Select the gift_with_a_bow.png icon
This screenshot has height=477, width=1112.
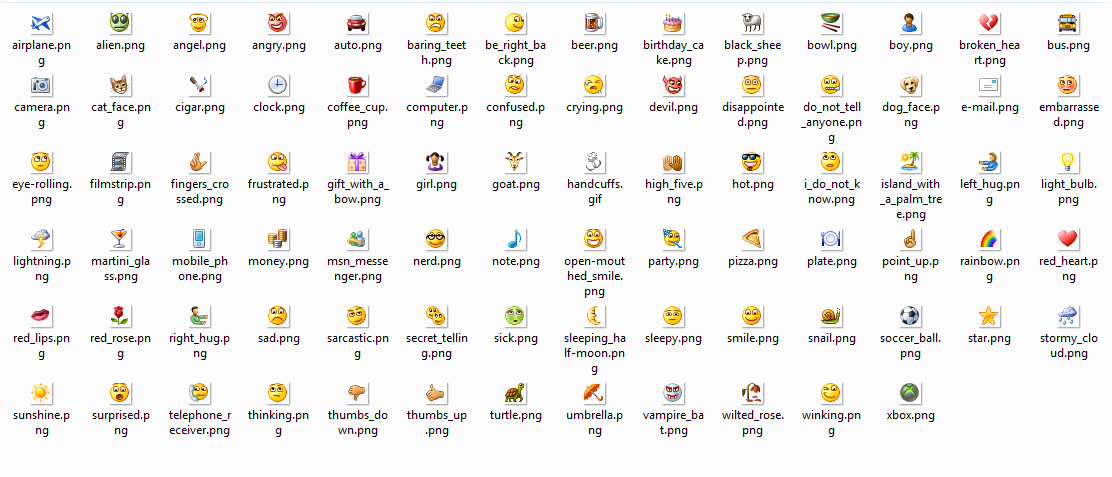click(357, 163)
